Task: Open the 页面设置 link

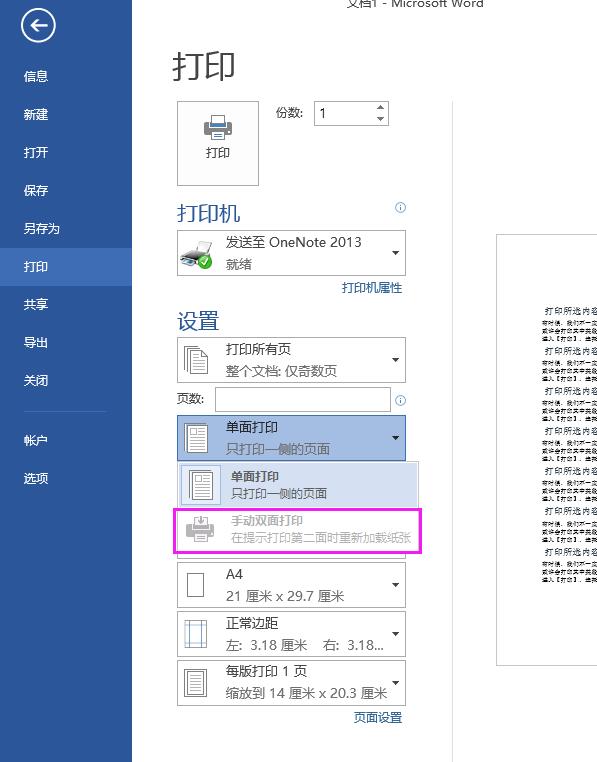Action: (378, 717)
